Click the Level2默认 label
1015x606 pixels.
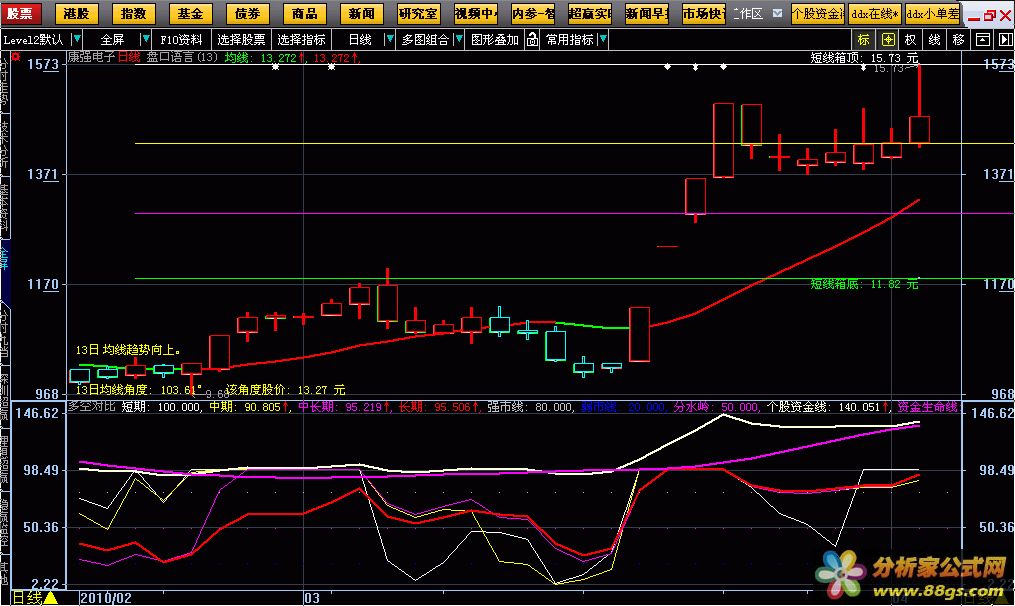pyautogui.click(x=34, y=39)
